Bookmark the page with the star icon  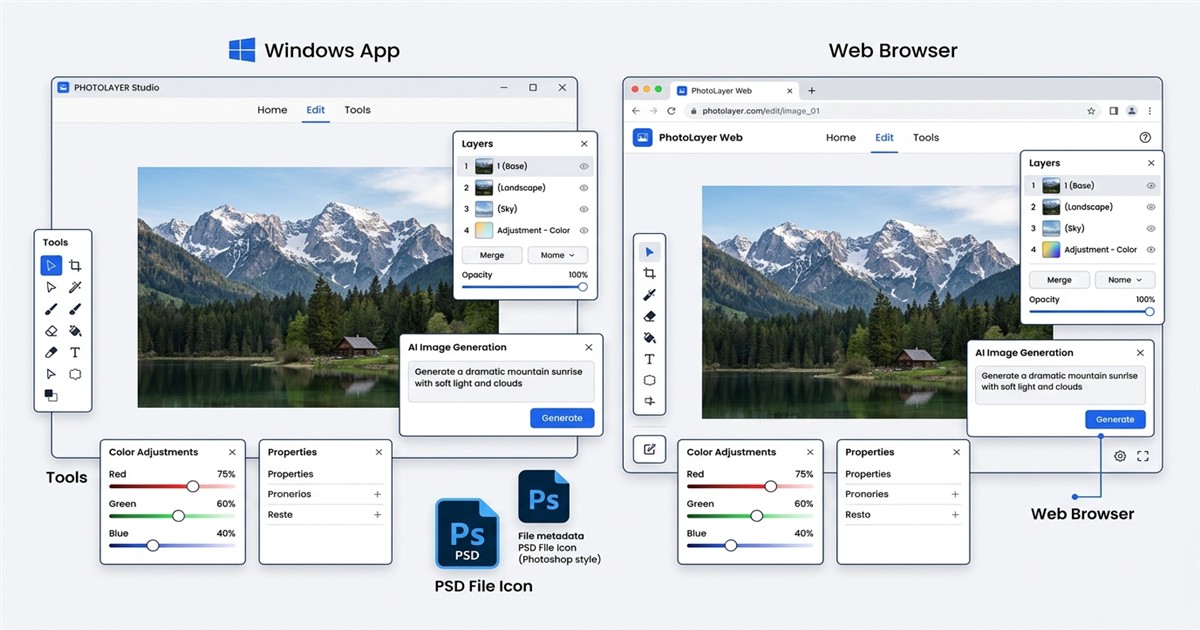[x=1093, y=111]
